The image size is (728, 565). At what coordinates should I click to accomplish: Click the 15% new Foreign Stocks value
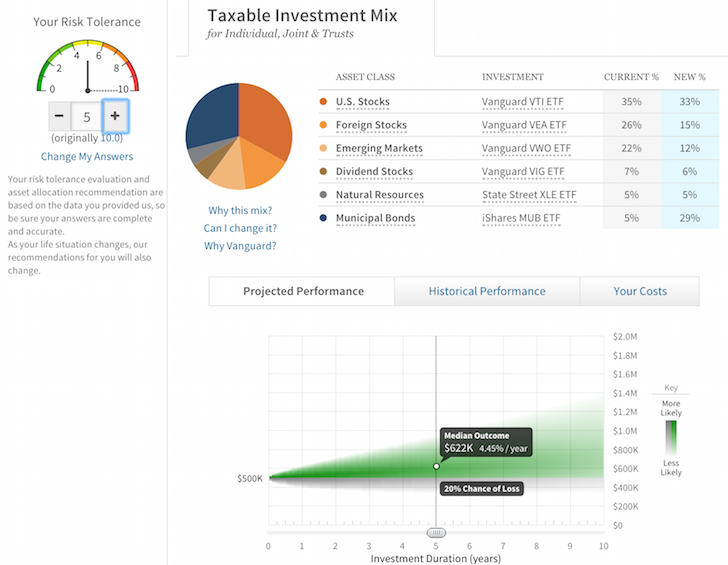tap(689, 125)
